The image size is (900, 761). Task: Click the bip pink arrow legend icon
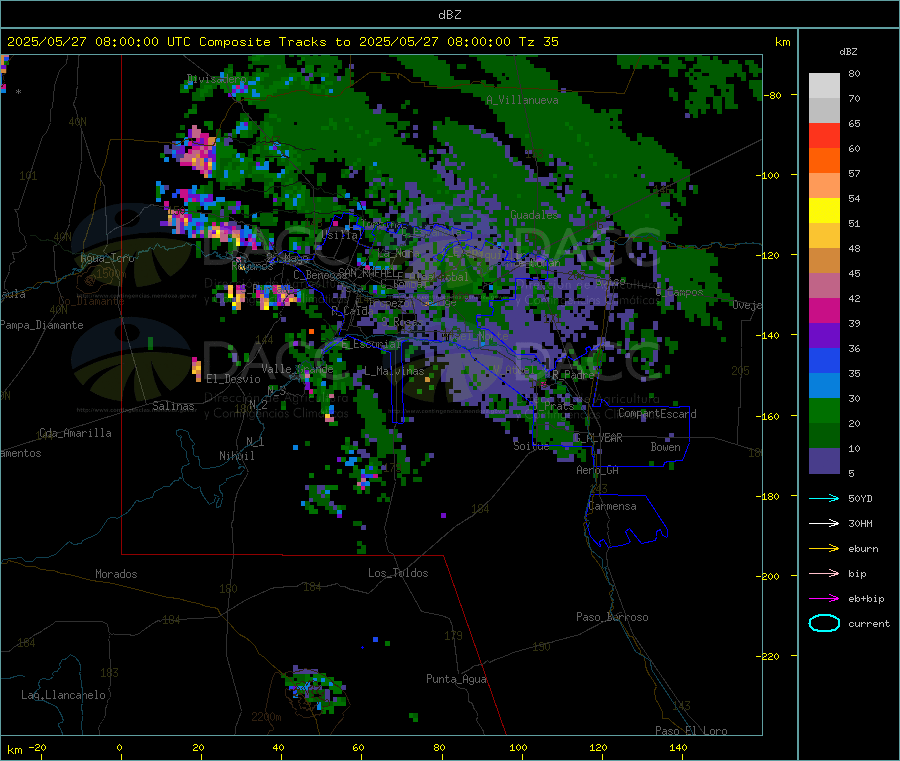[x=824, y=573]
